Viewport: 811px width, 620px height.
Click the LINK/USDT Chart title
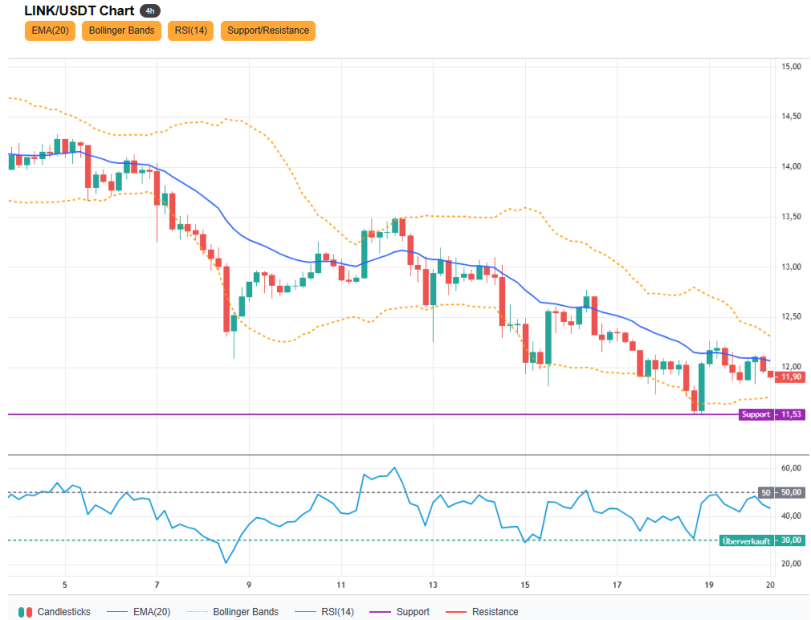pos(79,11)
